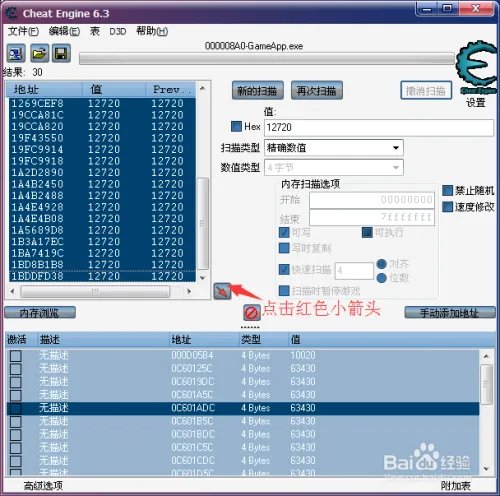Open the 编辑 menu

(64, 31)
